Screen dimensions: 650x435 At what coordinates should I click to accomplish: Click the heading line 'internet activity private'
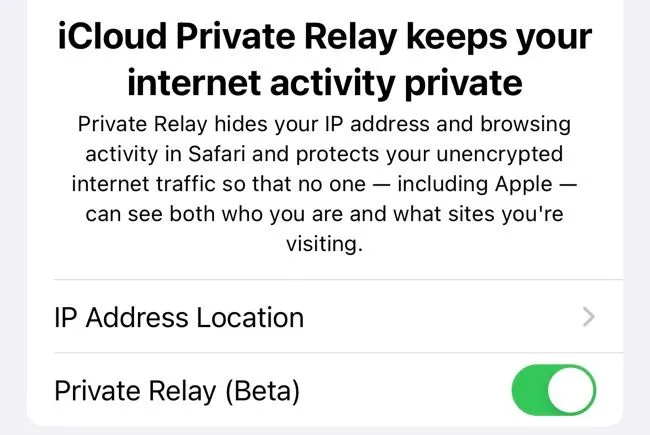click(x=324, y=82)
